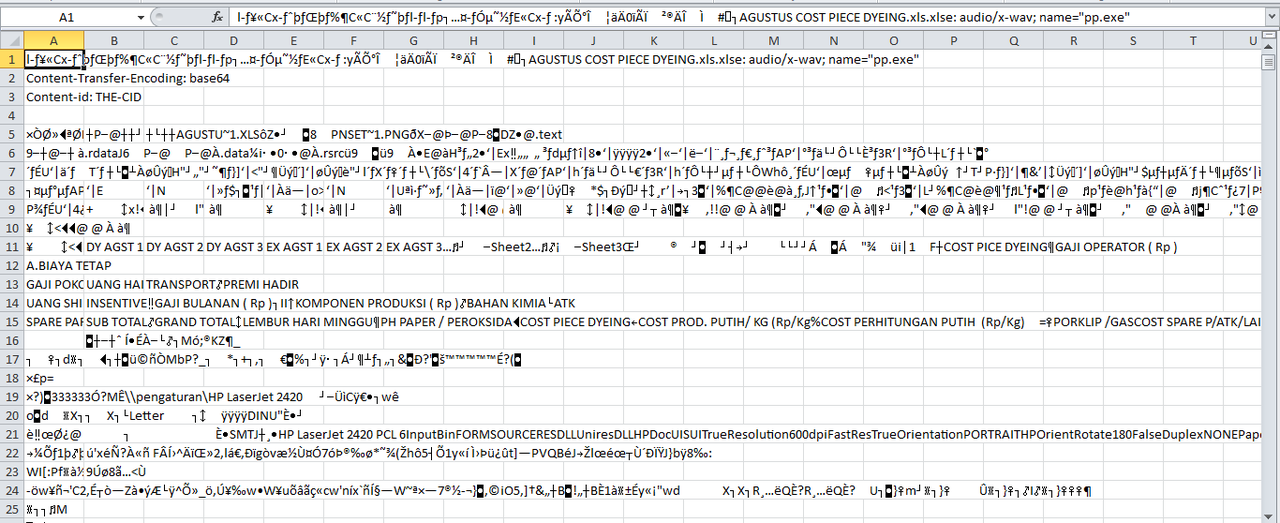Select row 16 header

12,341
